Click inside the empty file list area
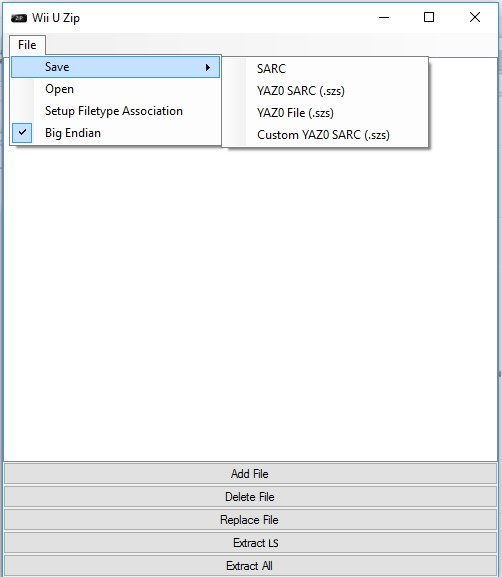 (x=250, y=302)
